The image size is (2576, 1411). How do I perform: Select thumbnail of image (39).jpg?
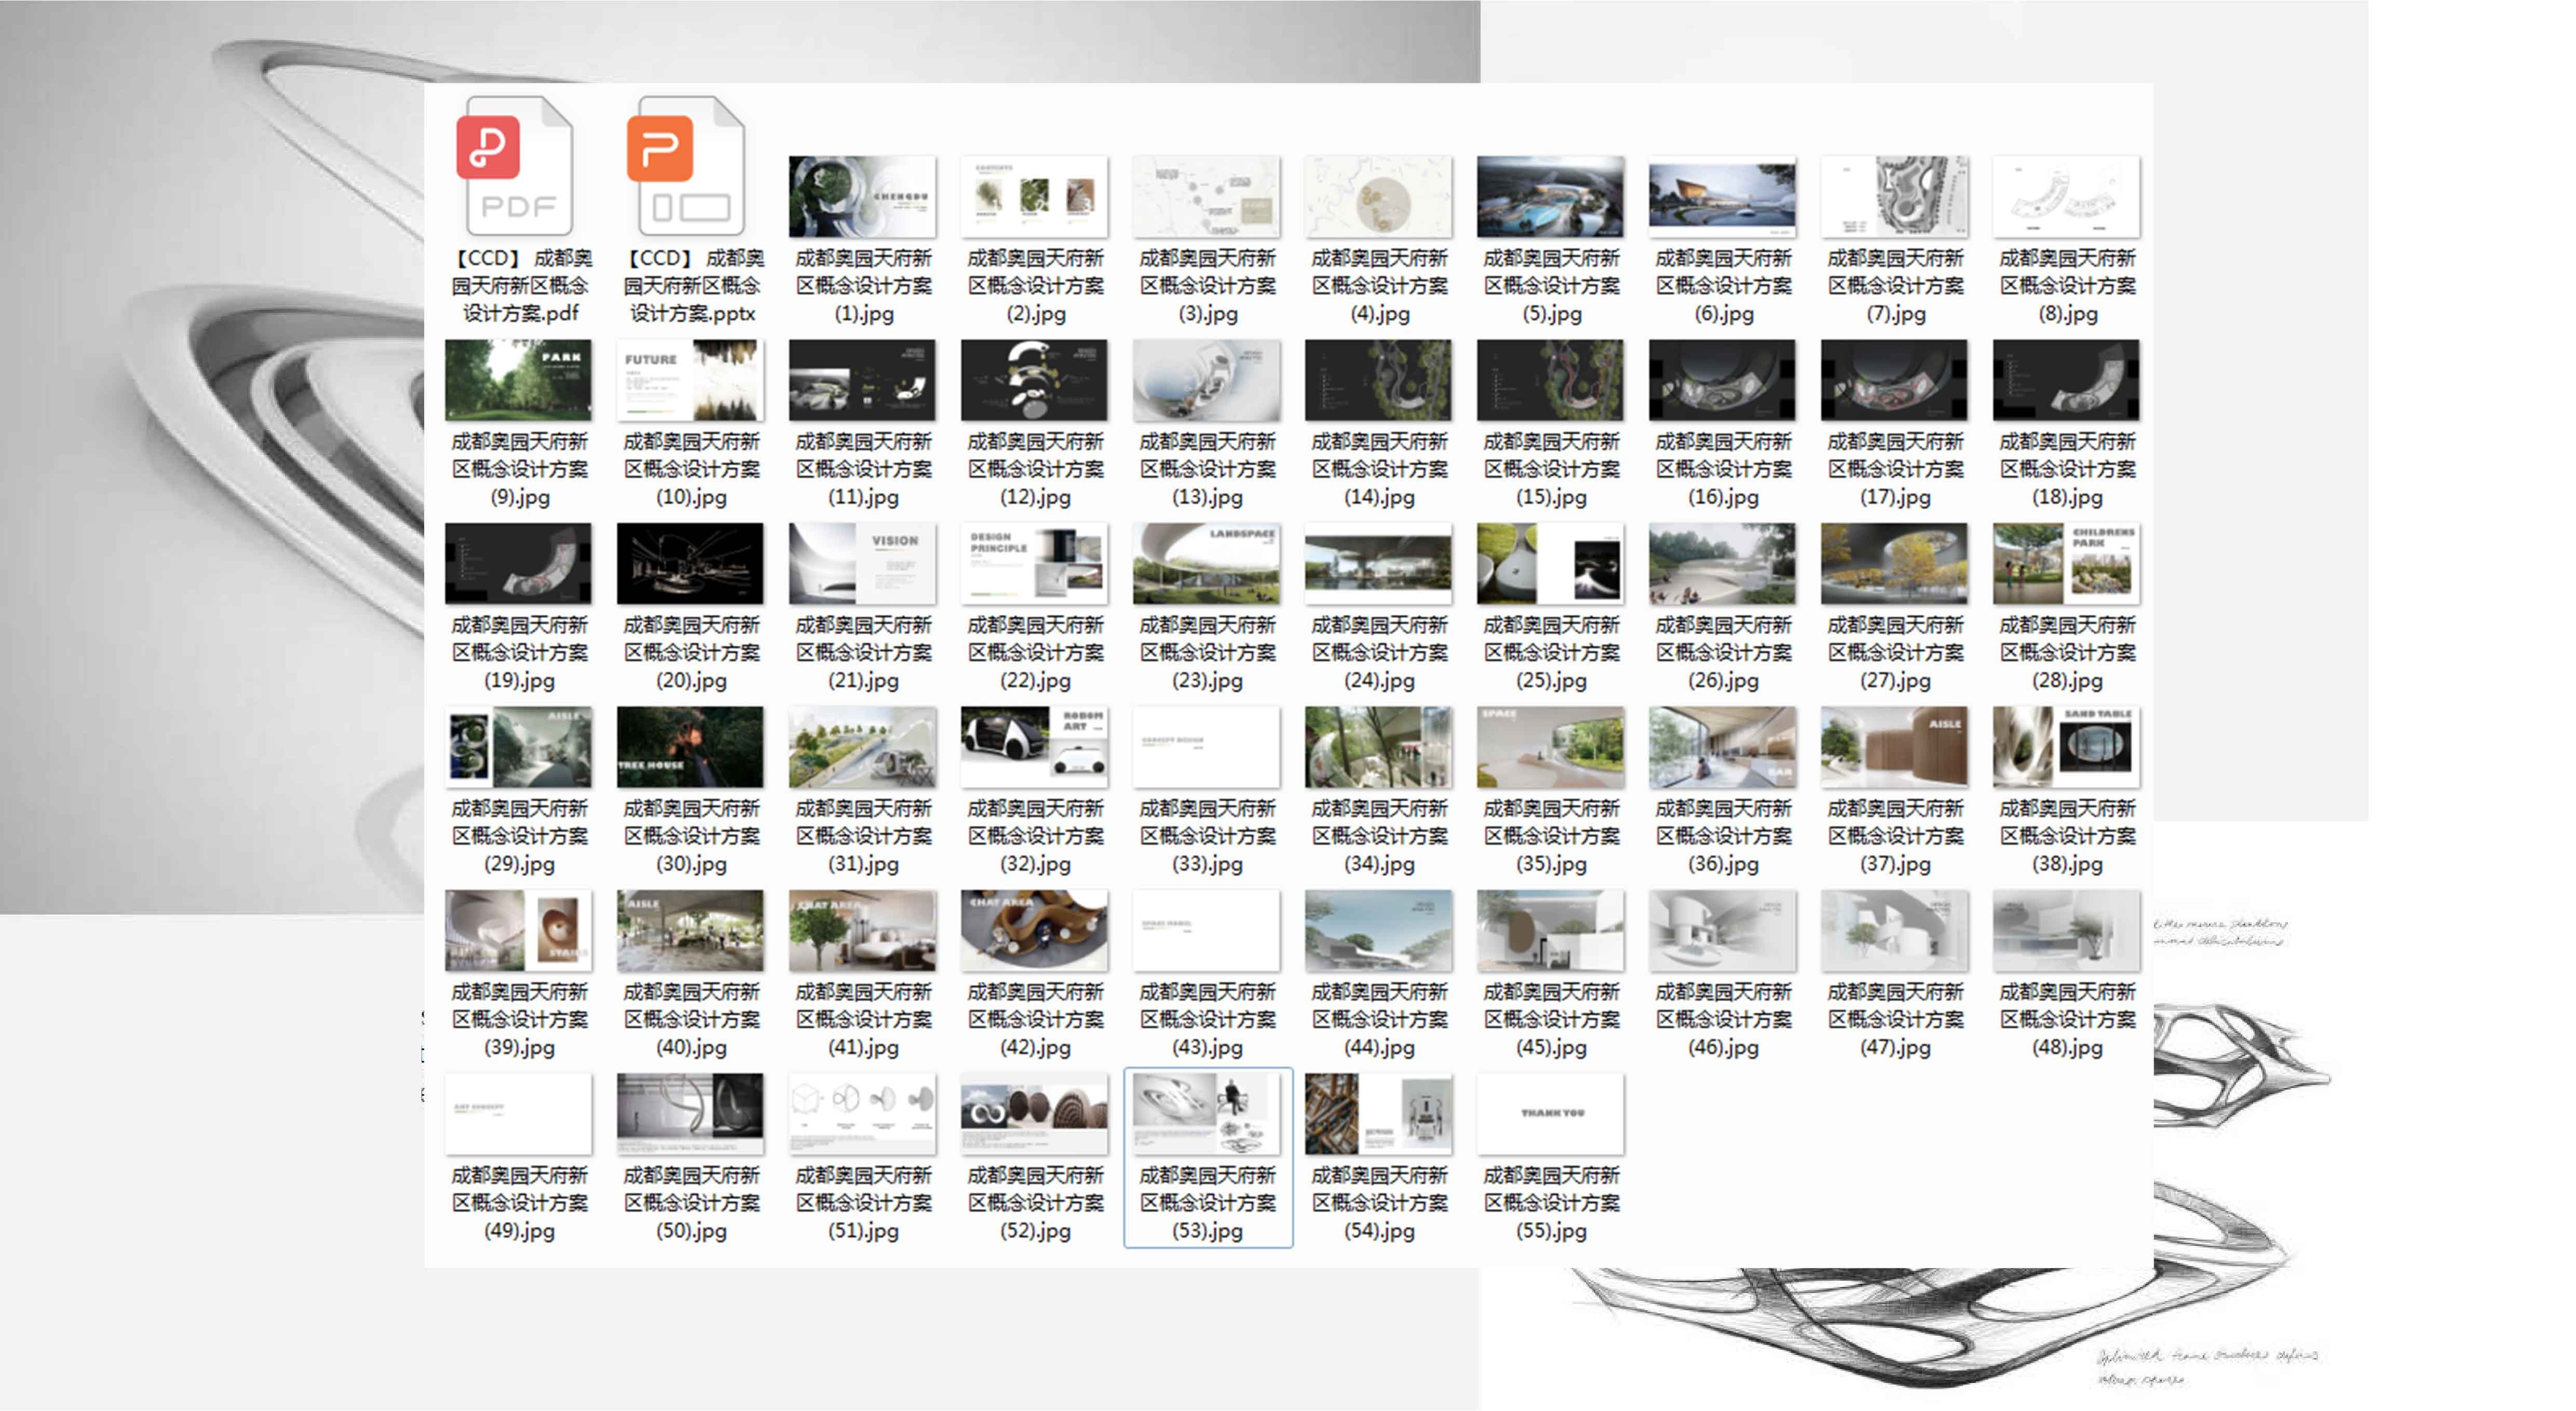tap(518, 931)
